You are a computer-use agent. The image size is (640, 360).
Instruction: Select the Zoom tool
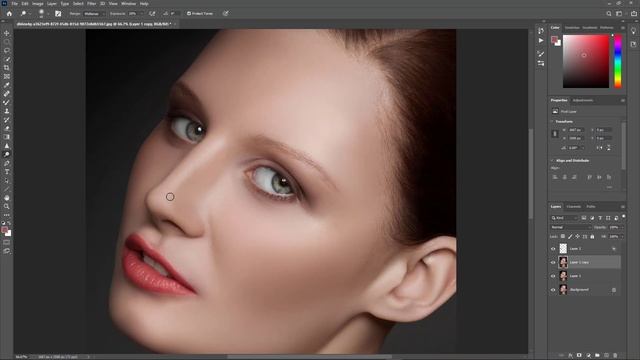[x=7, y=207]
